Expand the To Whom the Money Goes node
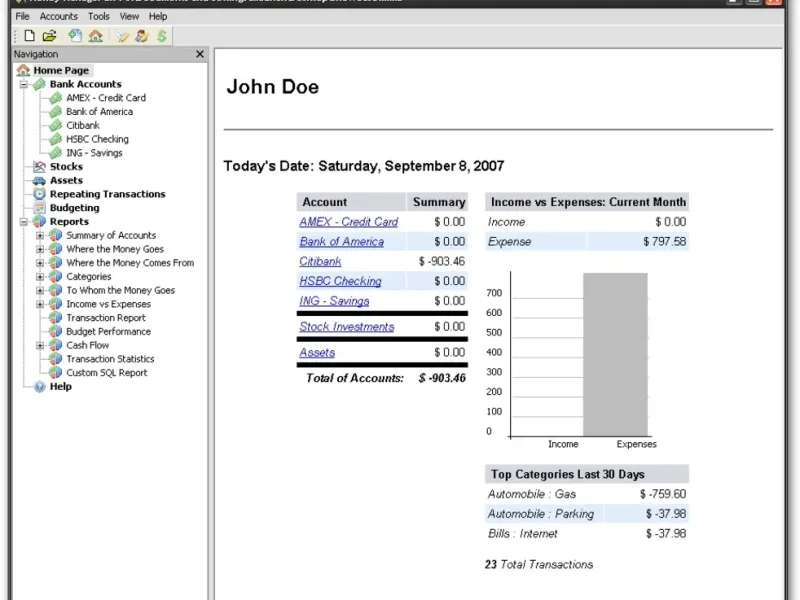Screen dimensions: 800x600 pos(40,291)
